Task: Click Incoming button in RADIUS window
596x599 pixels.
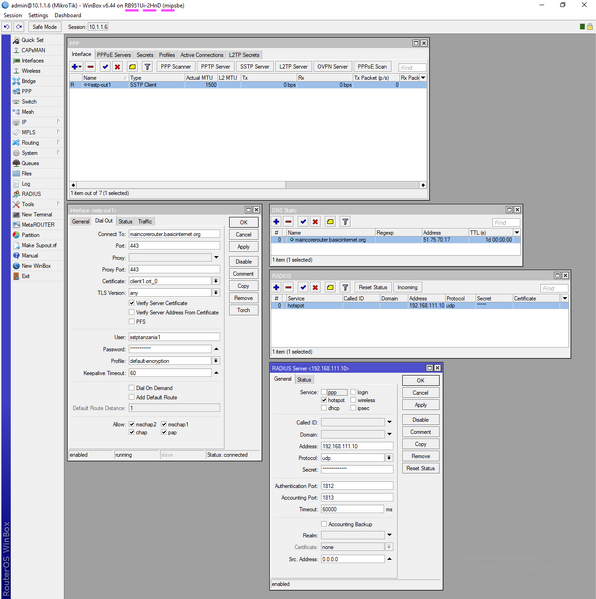Action: 407,287
